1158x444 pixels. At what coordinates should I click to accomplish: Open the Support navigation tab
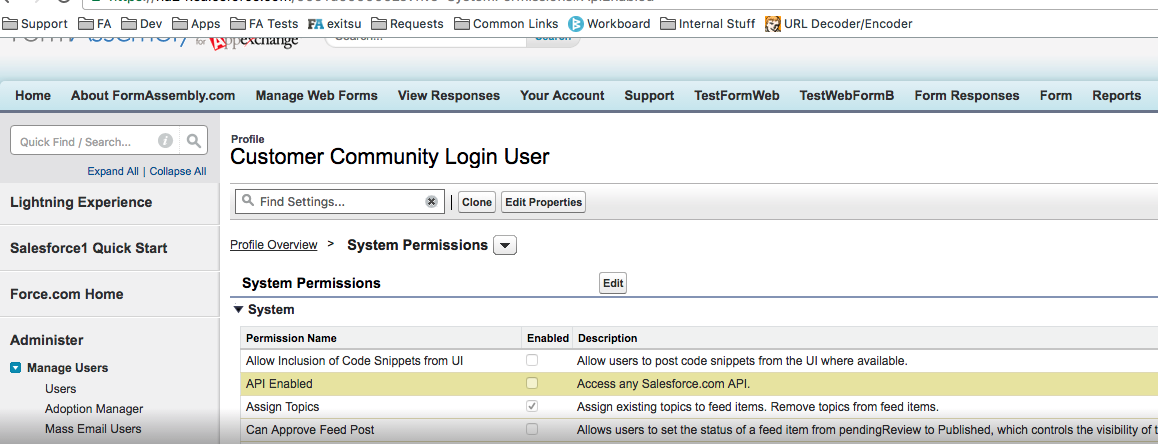(649, 95)
